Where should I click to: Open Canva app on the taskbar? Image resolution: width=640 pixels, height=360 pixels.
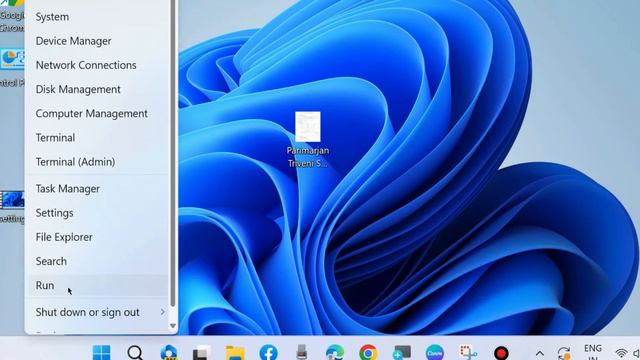click(435, 353)
